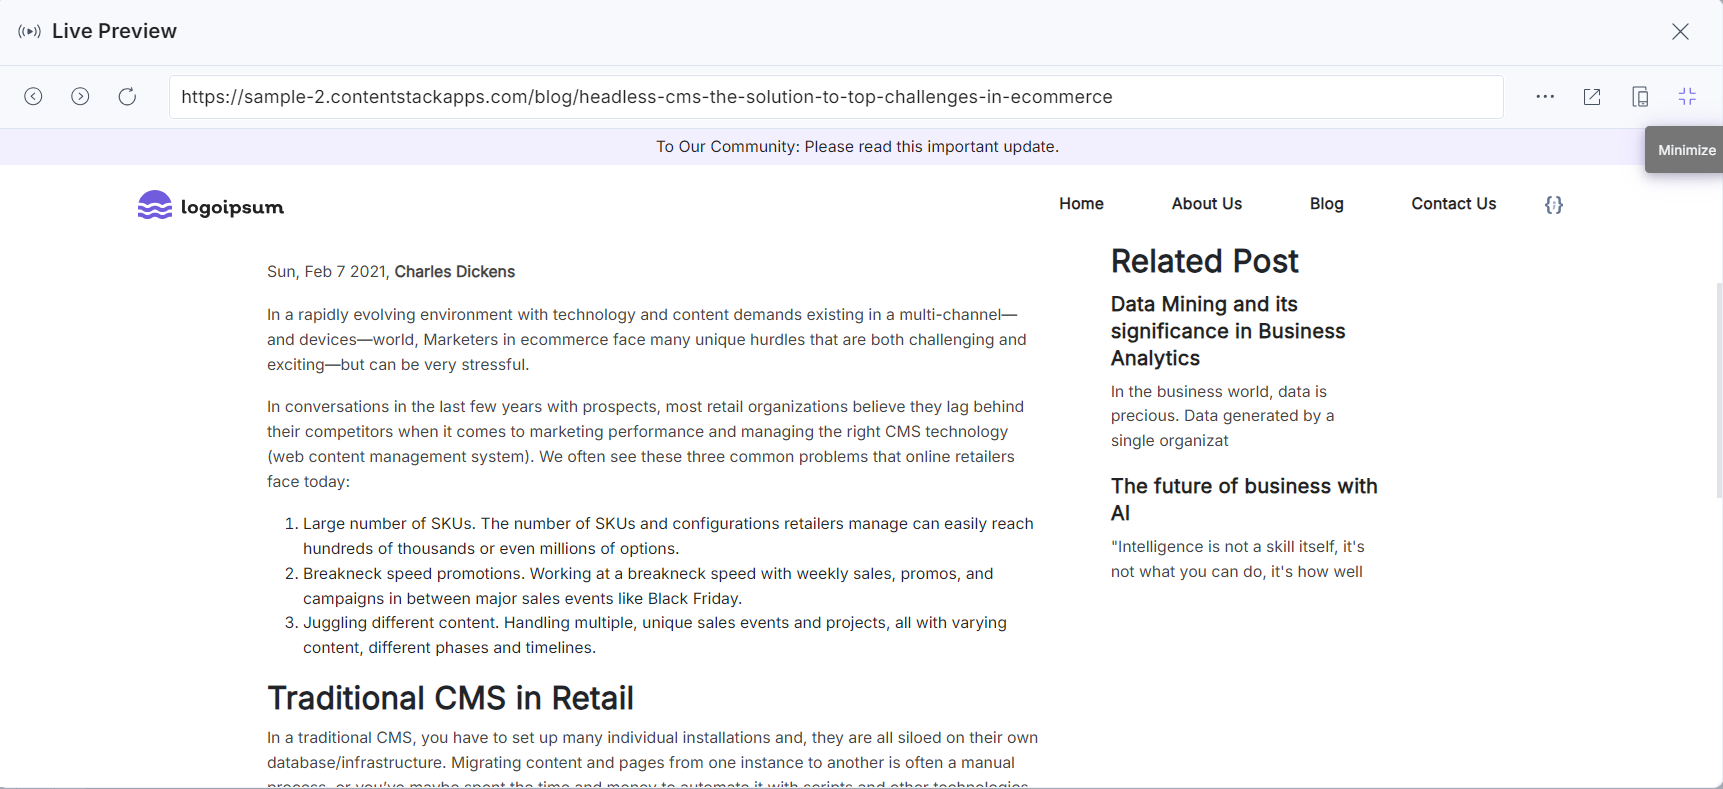
Task: Open the Blog nav item
Action: pos(1326,204)
